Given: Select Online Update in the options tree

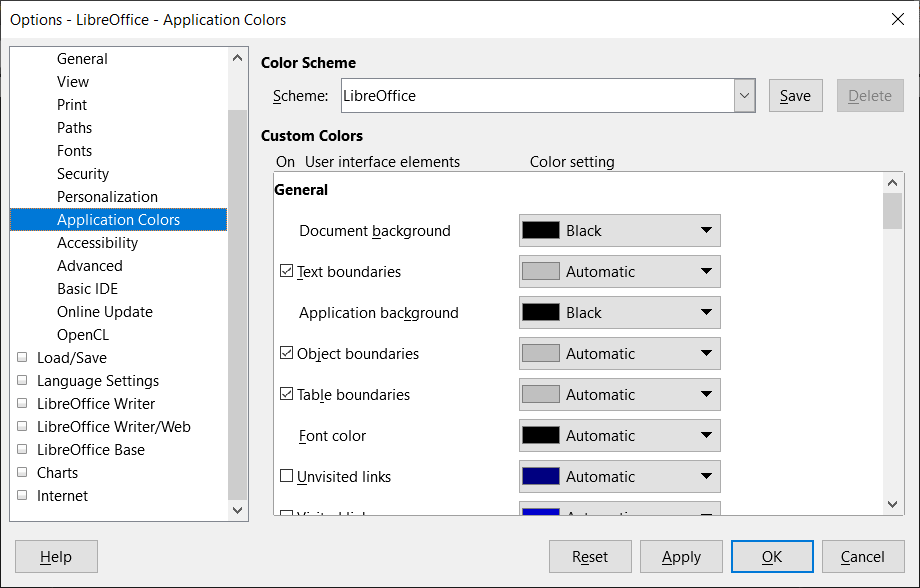Looking at the screenshot, I should tap(105, 312).
